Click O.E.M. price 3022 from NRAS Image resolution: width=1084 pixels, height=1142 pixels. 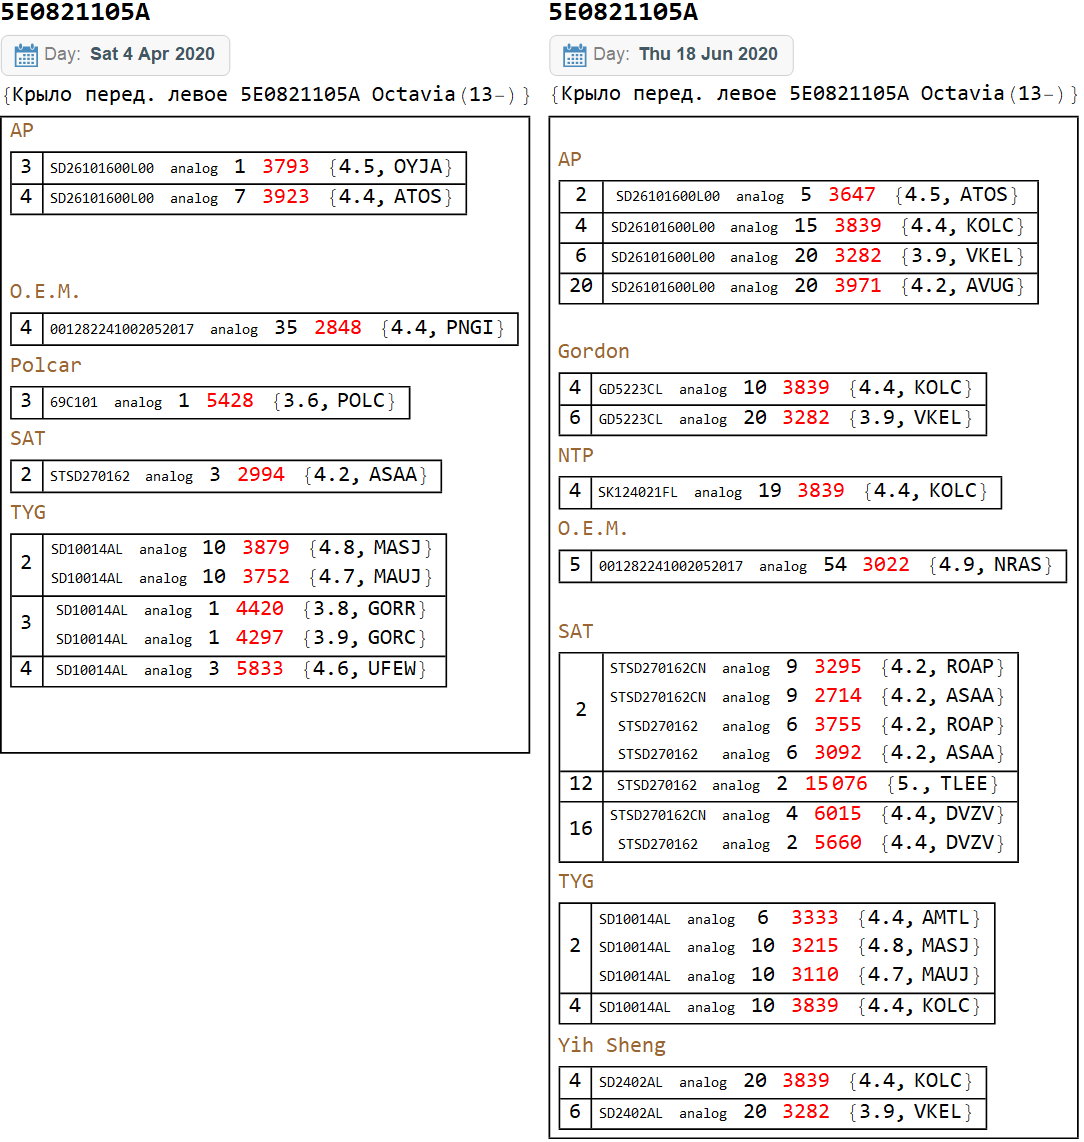point(886,565)
